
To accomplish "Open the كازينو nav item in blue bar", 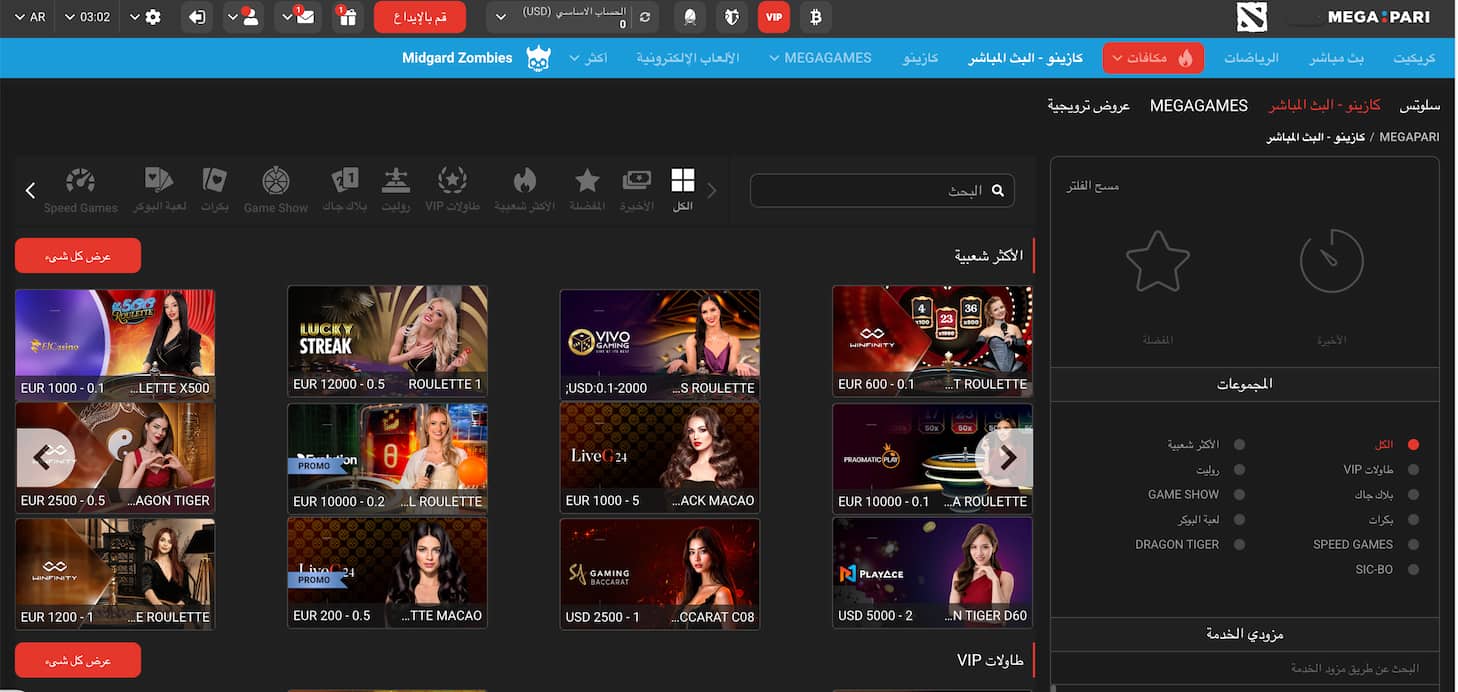I will 920,58.
